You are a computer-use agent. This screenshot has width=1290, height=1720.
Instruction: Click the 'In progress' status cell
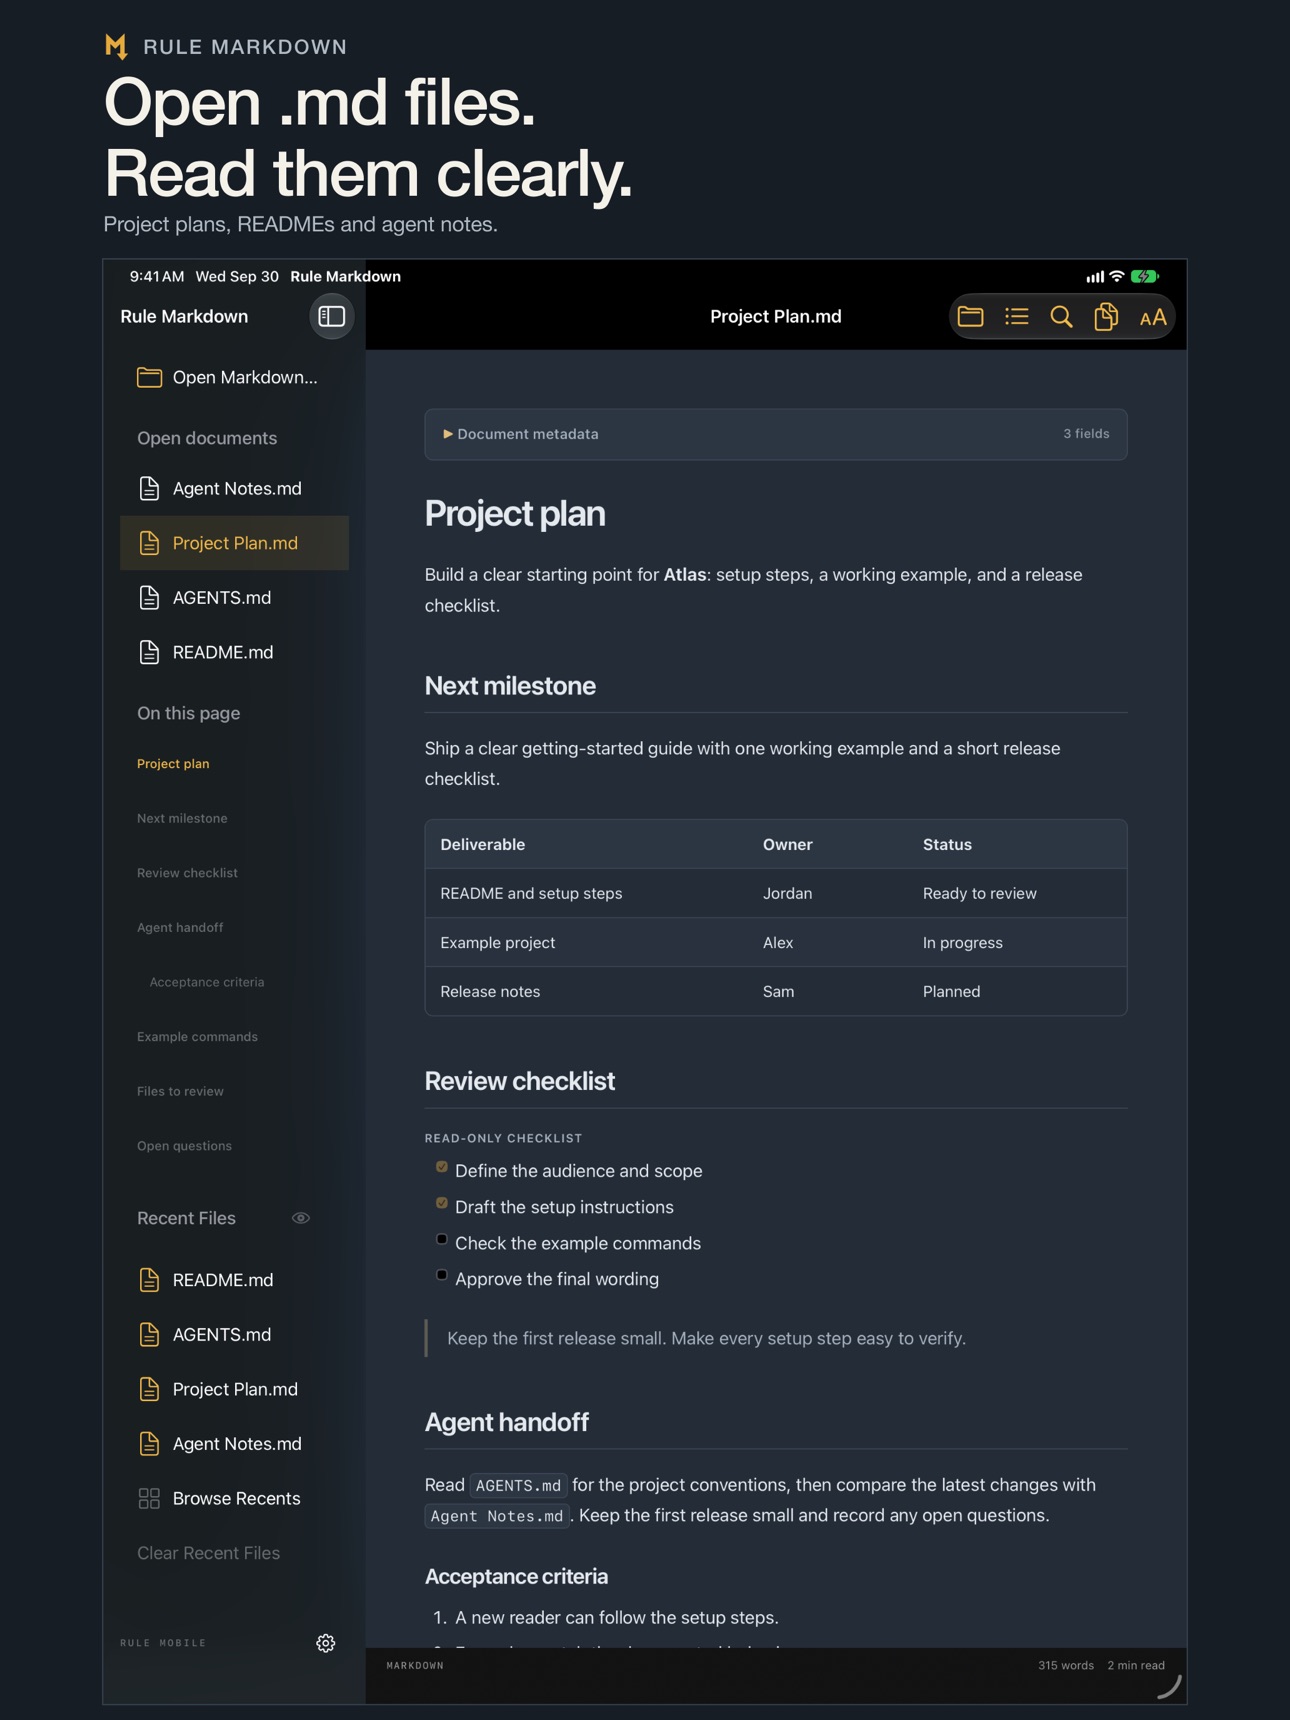[x=962, y=942]
